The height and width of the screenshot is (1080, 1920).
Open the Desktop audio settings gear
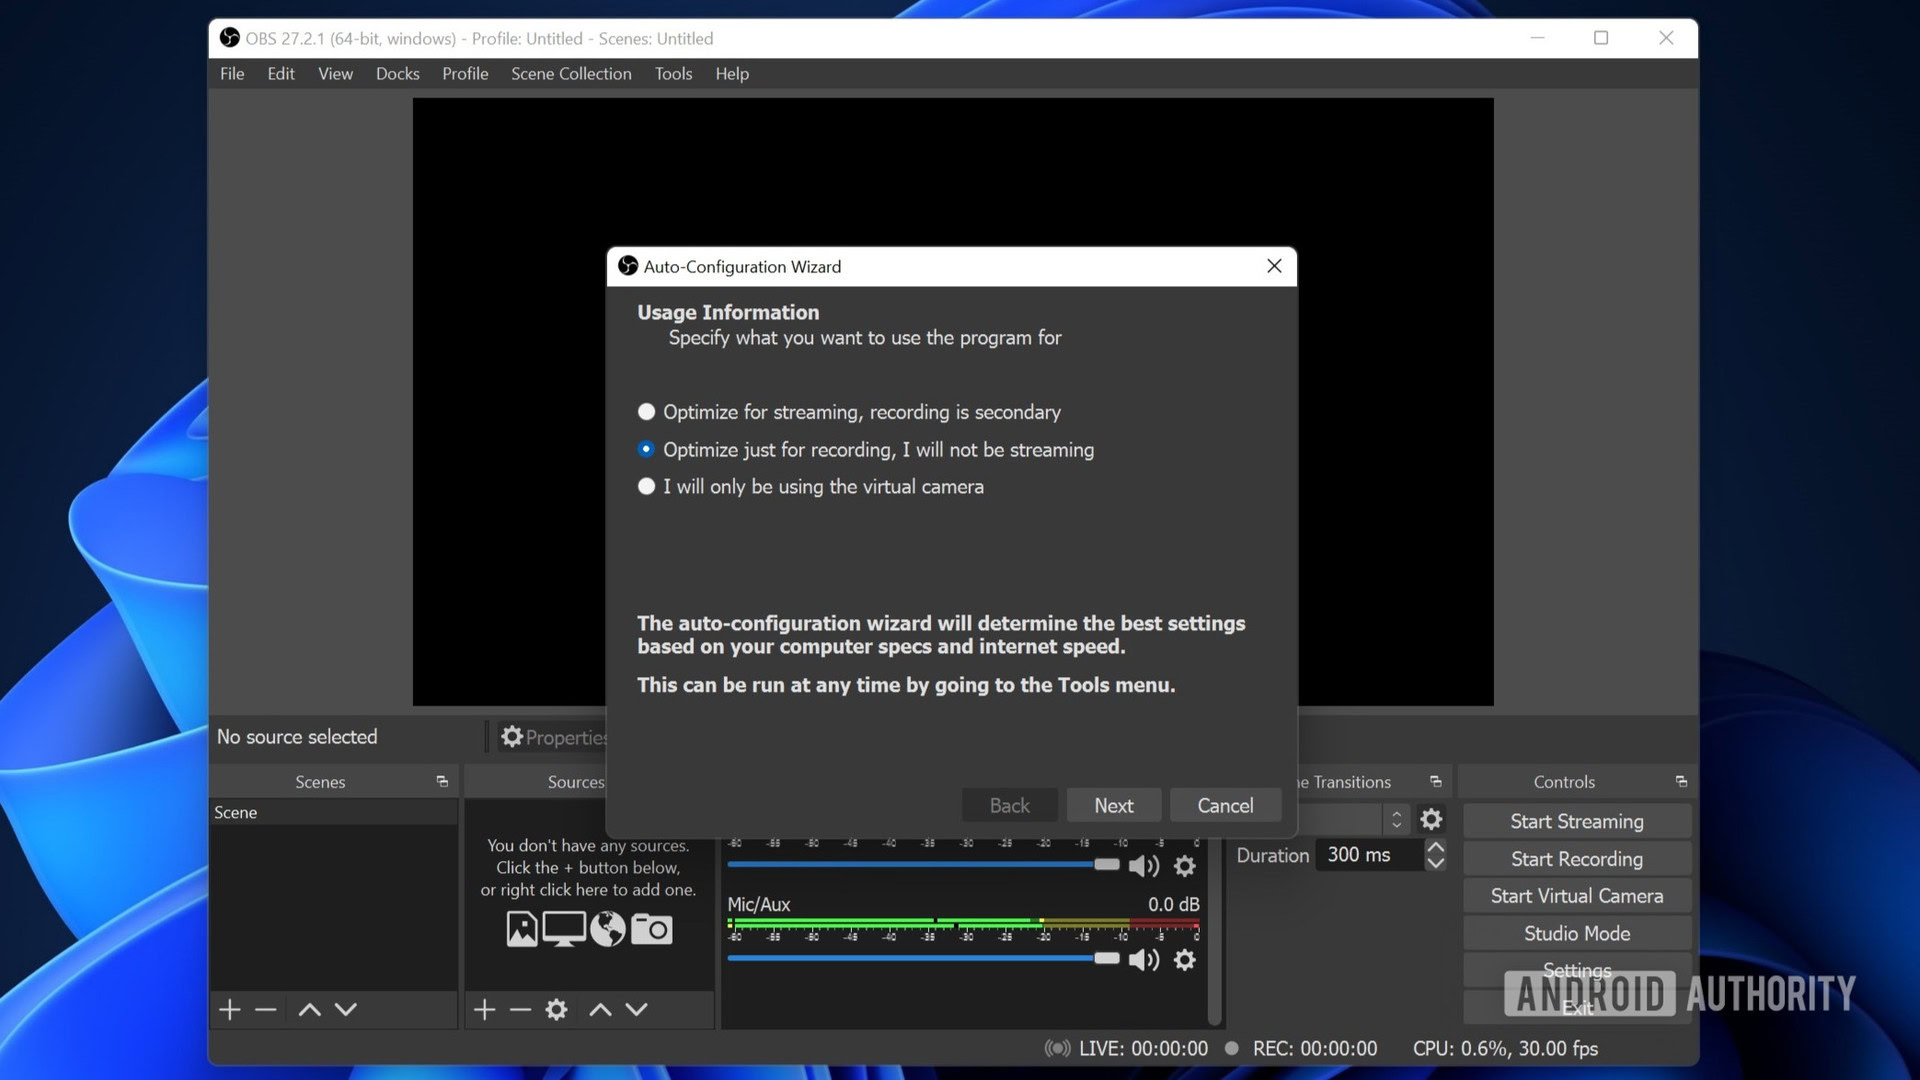pos(1183,866)
